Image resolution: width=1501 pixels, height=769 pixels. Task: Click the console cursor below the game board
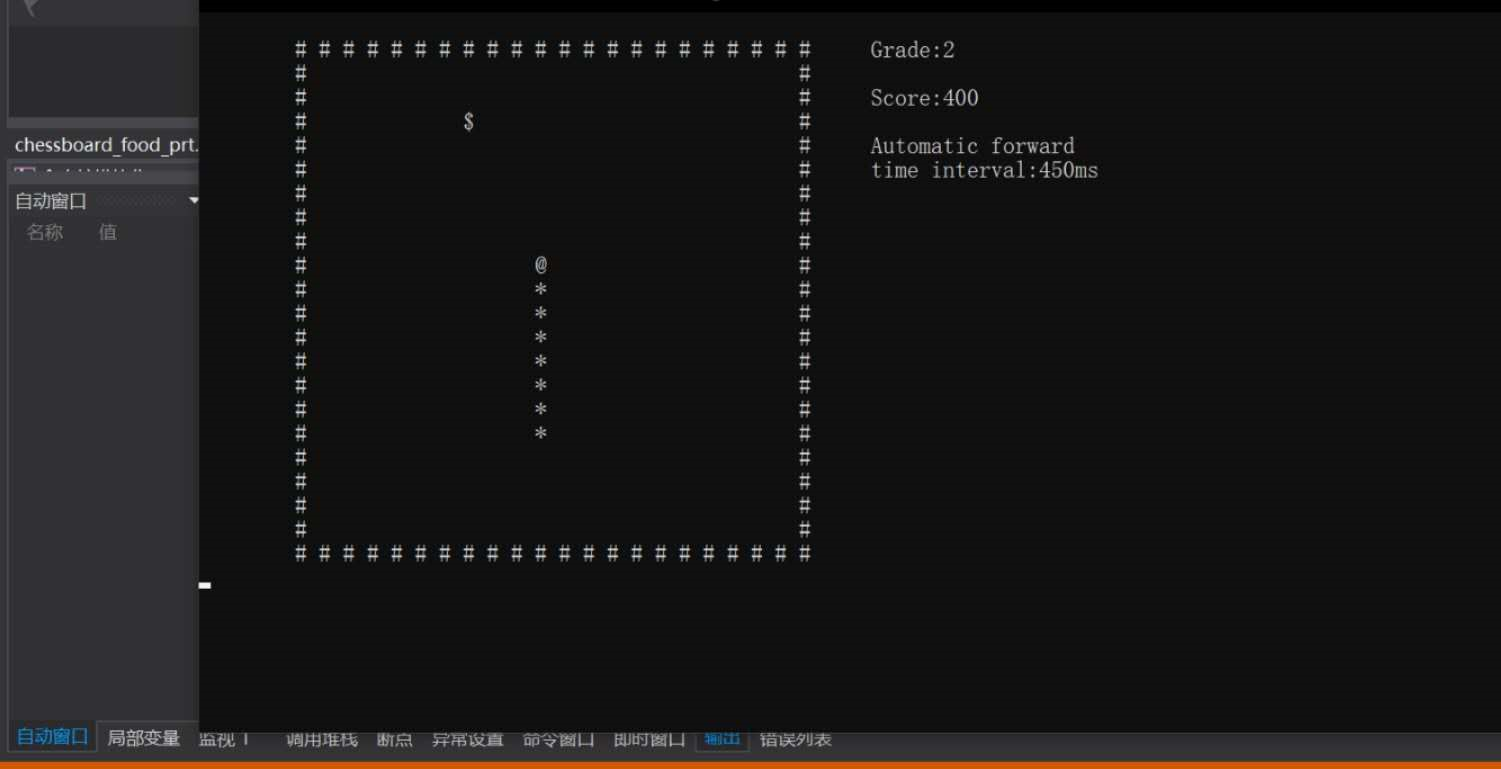pos(206,585)
